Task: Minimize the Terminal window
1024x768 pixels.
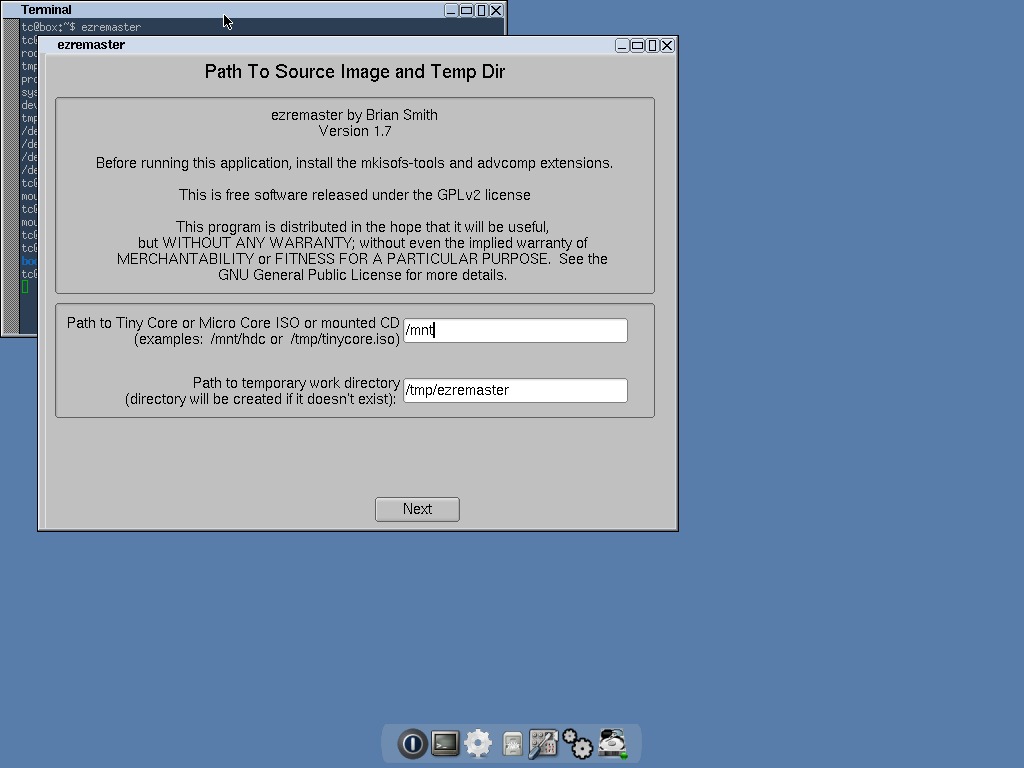Action: [x=450, y=9]
